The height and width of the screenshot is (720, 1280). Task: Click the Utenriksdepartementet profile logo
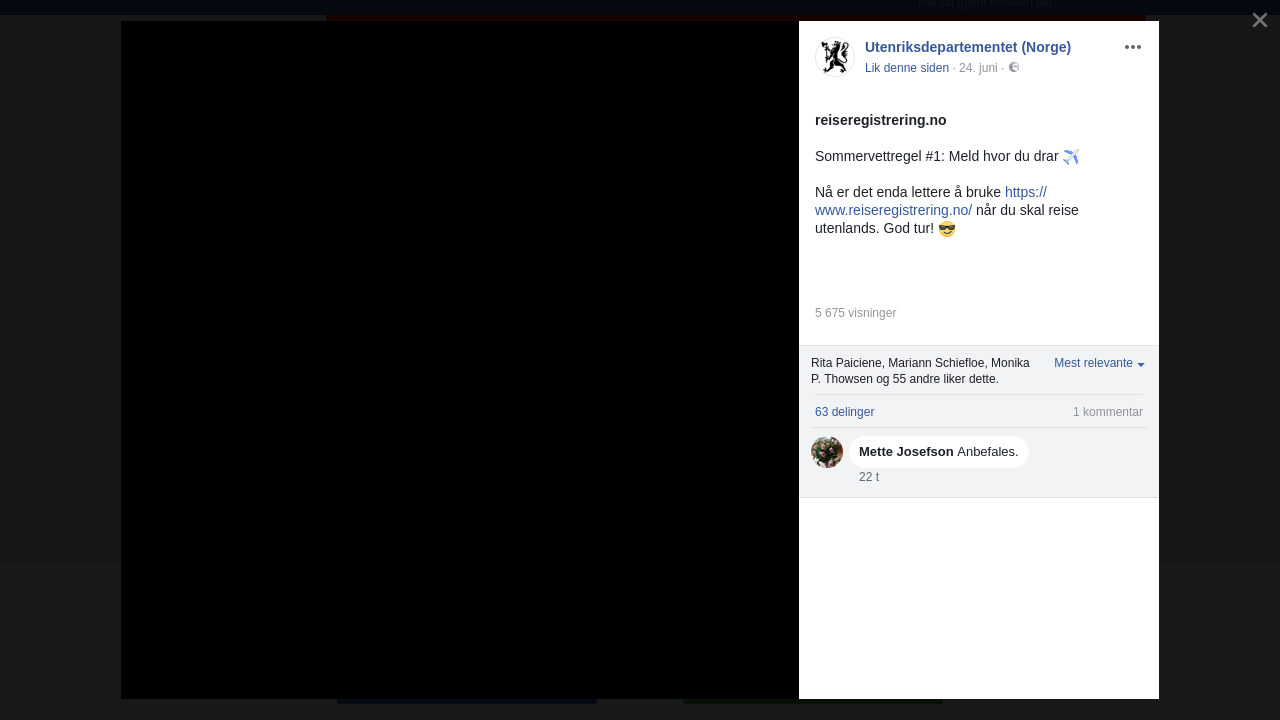(x=834, y=57)
